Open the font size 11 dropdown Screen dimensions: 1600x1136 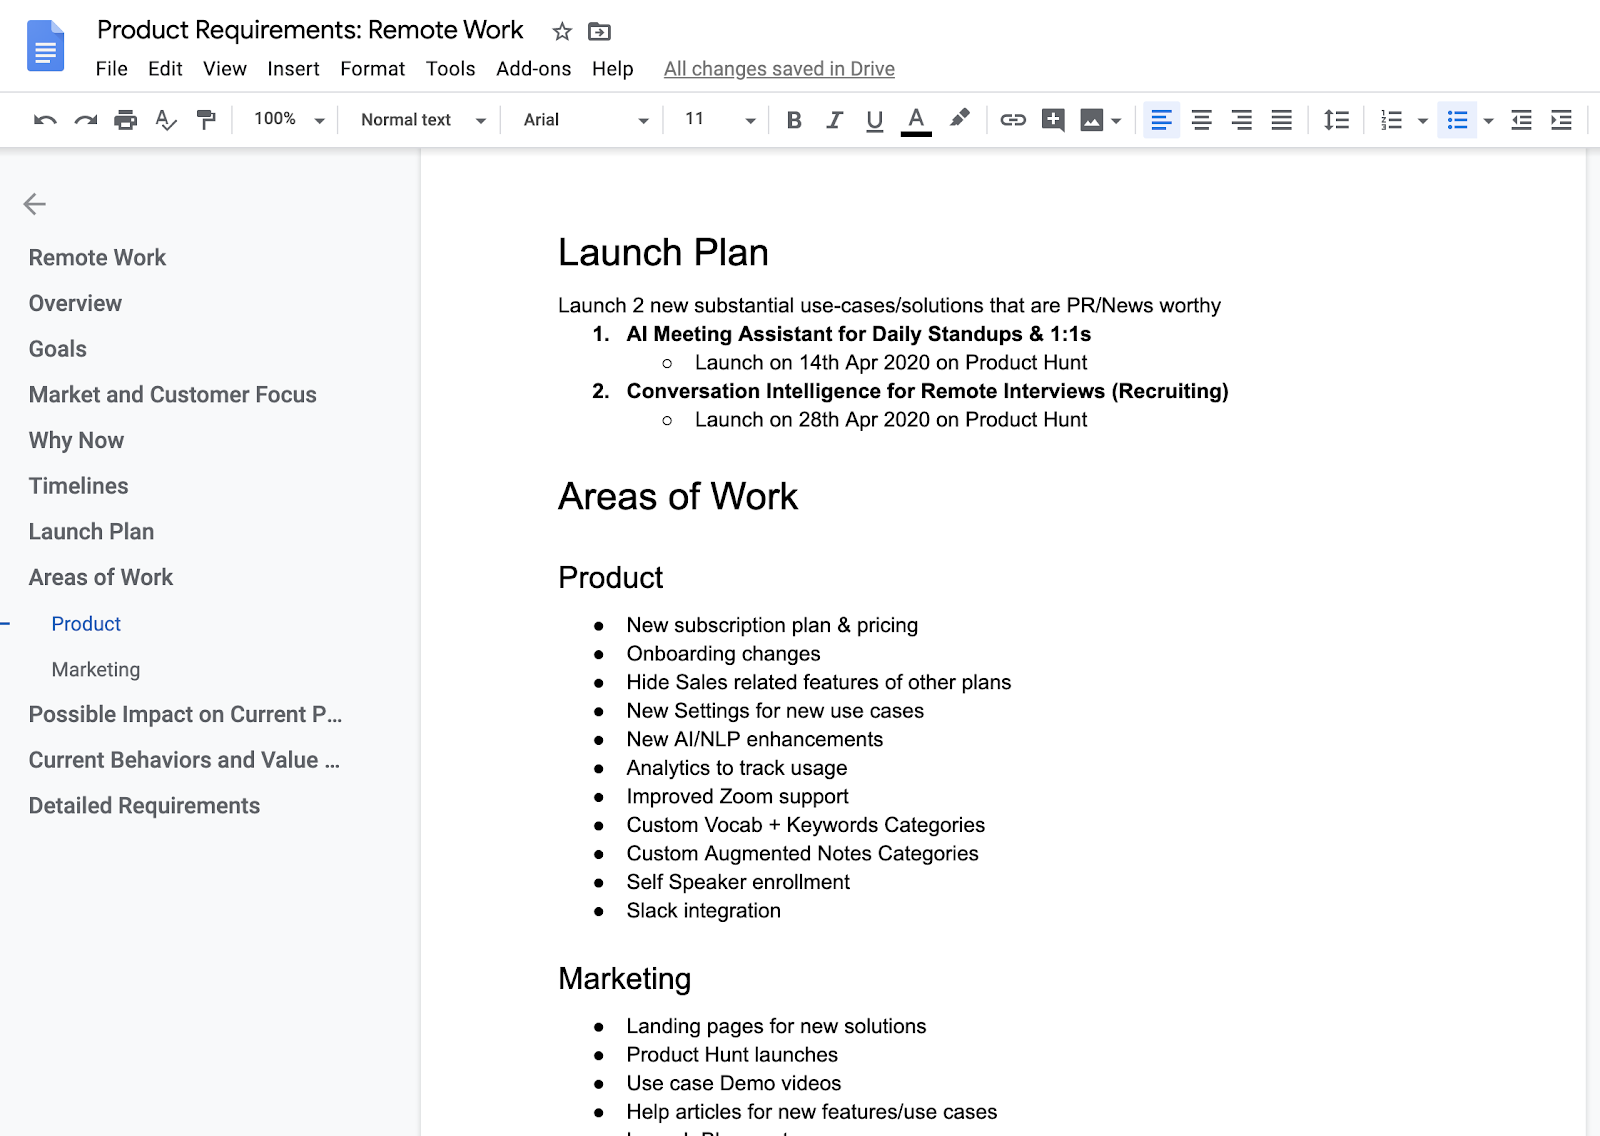tap(720, 119)
